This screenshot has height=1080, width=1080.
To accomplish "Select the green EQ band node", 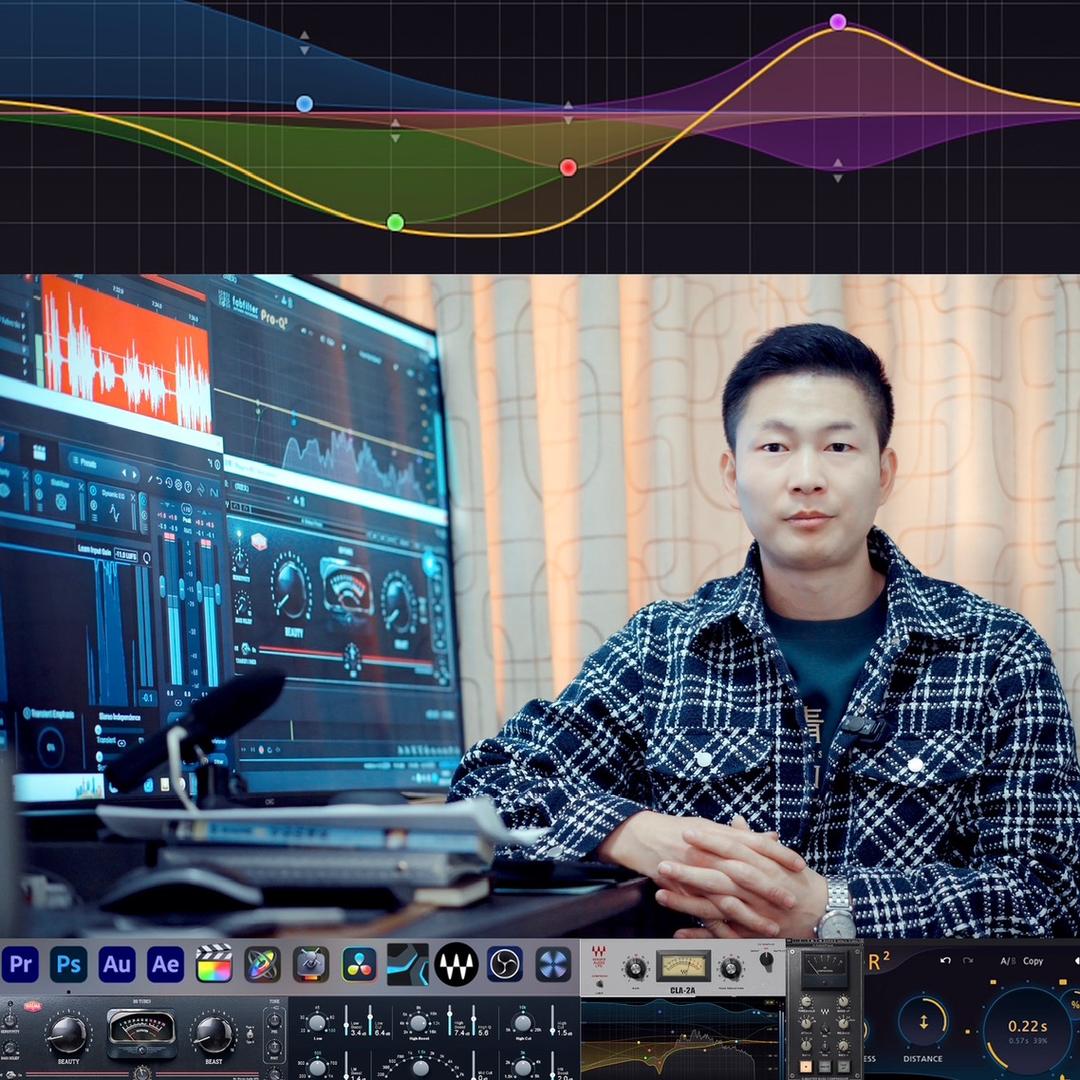I will tap(395, 222).
